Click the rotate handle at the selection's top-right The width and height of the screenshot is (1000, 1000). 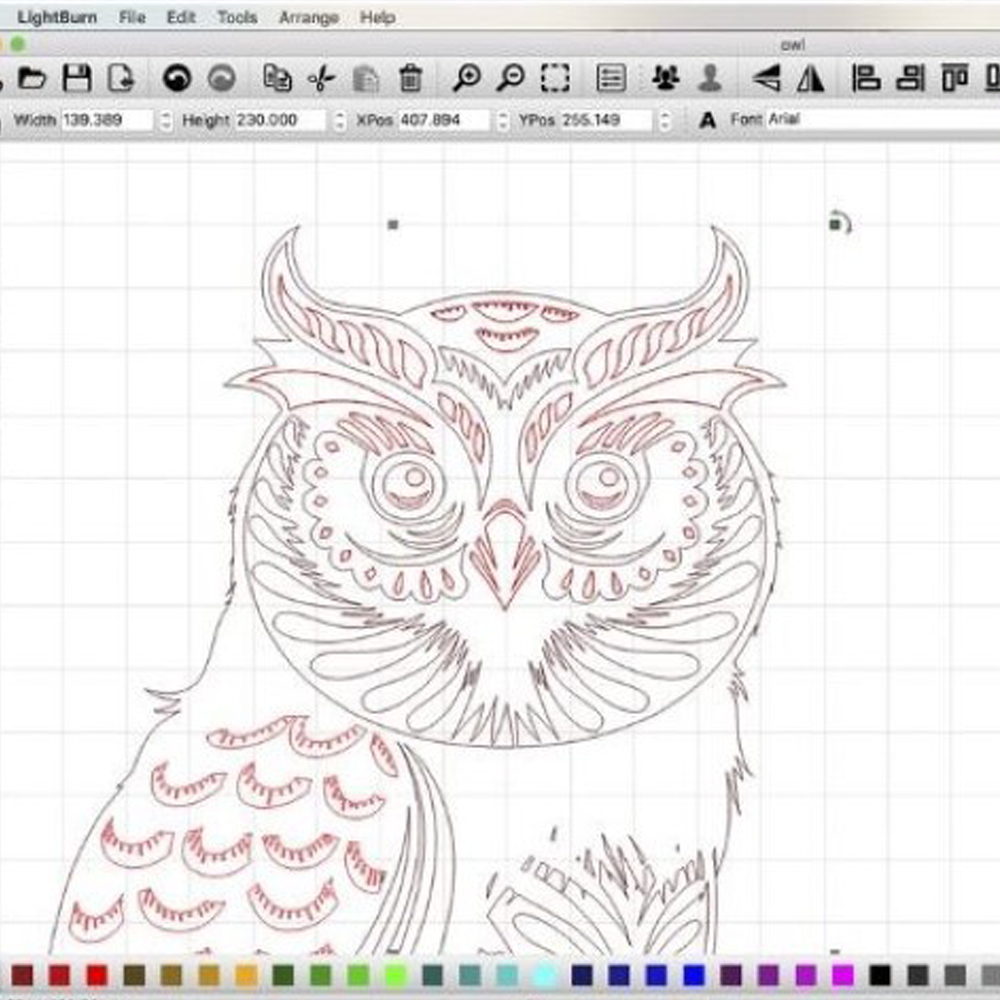click(x=838, y=224)
